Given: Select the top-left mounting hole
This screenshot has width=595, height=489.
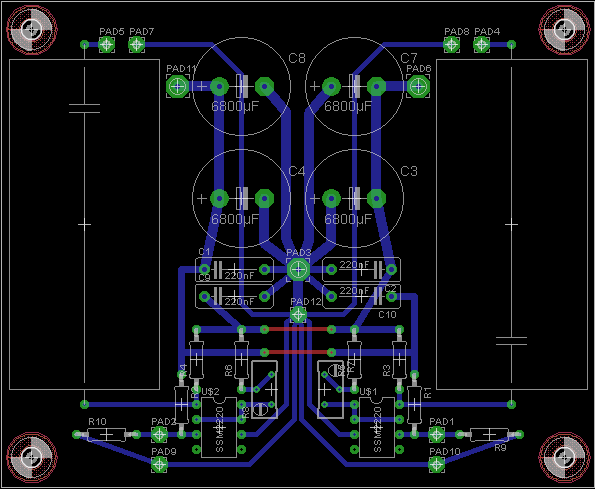Looking at the screenshot, I should [31, 29].
